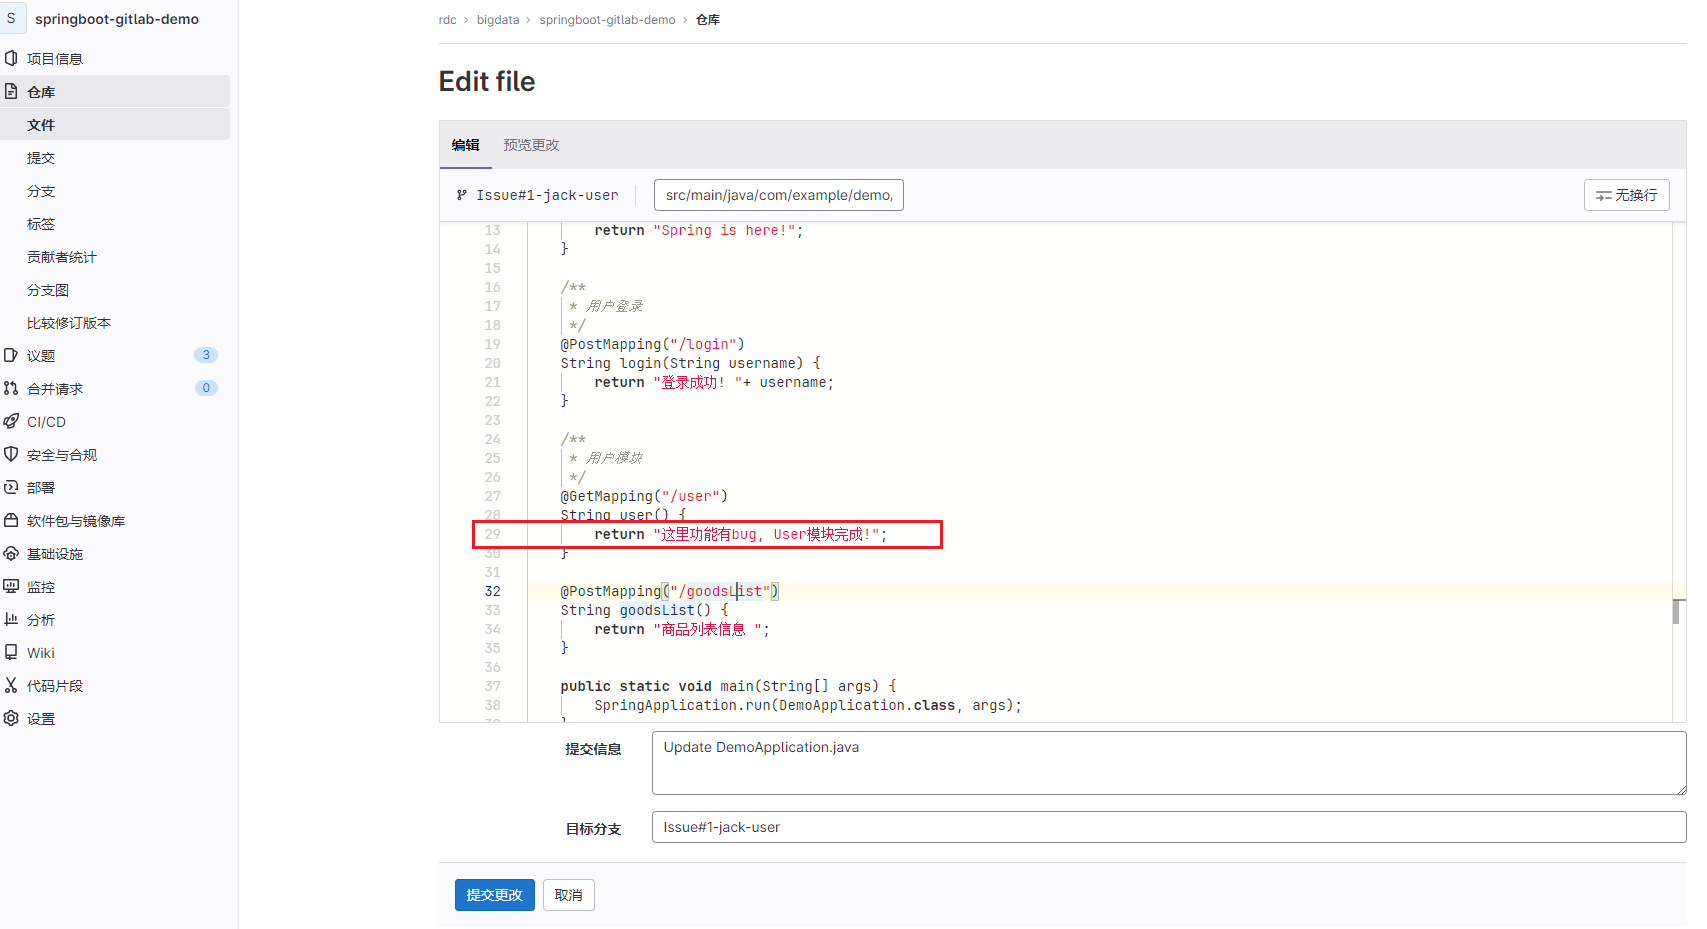Click the @GetMapping("/user") code line
The image size is (1707, 929).
[644, 496]
